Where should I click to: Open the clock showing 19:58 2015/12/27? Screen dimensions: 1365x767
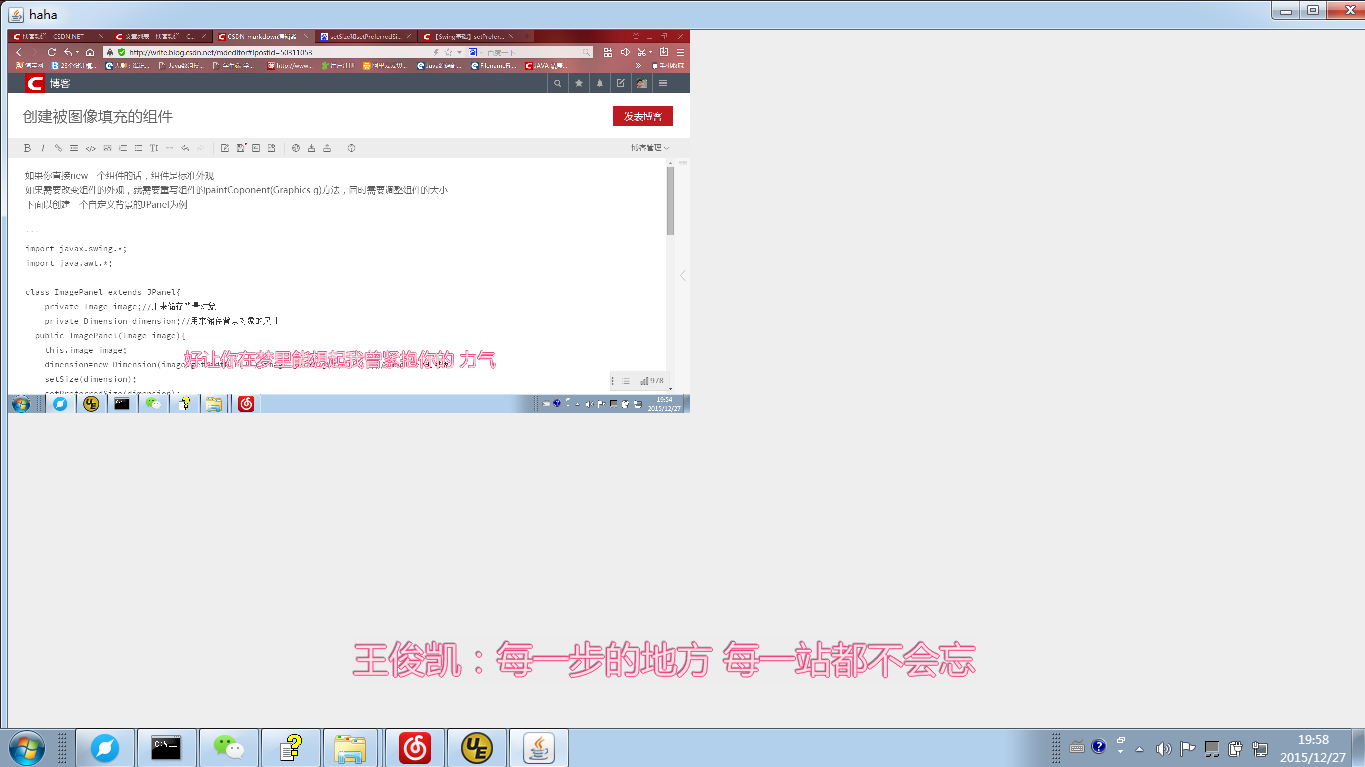(1313, 748)
